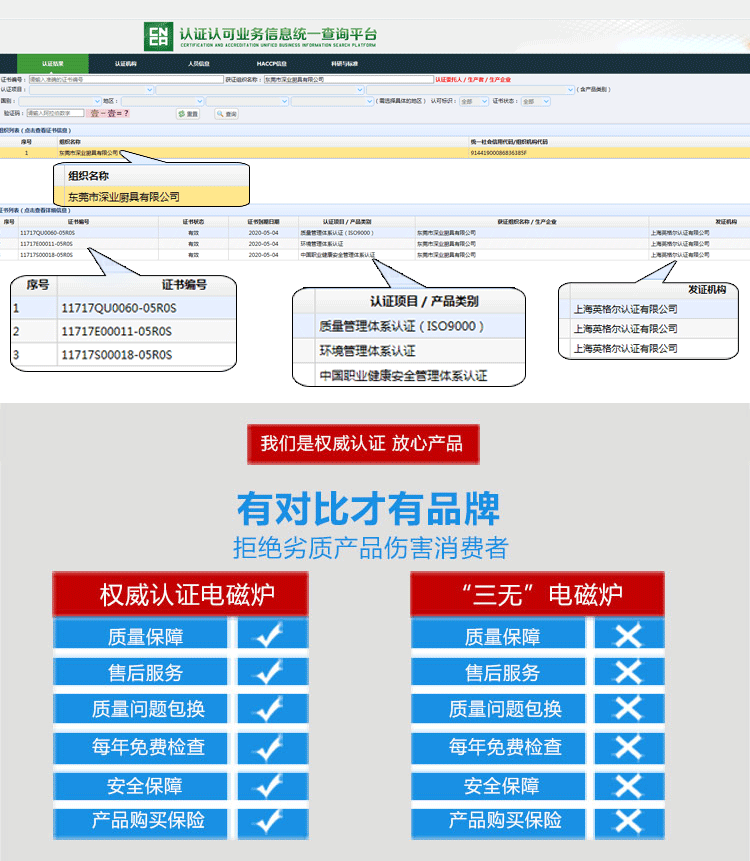This screenshot has height=861, width=750.
Task: Click the 证书编号 input field
Action: [126, 80]
